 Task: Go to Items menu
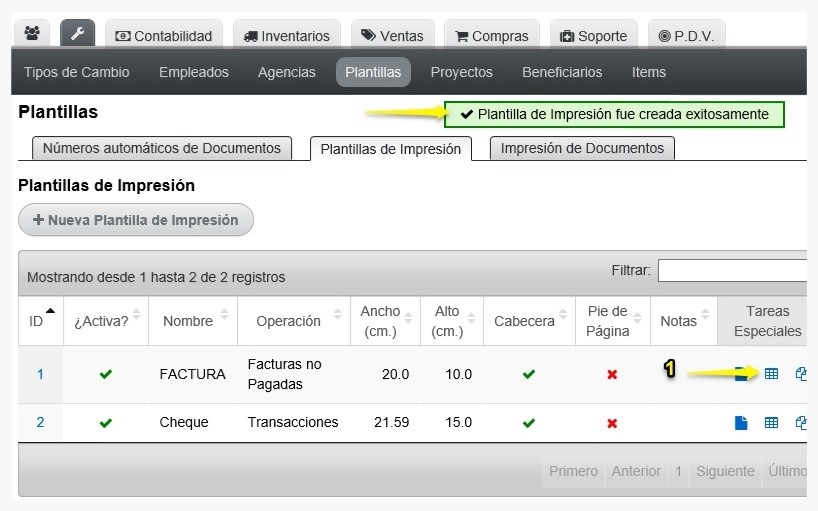[648, 72]
